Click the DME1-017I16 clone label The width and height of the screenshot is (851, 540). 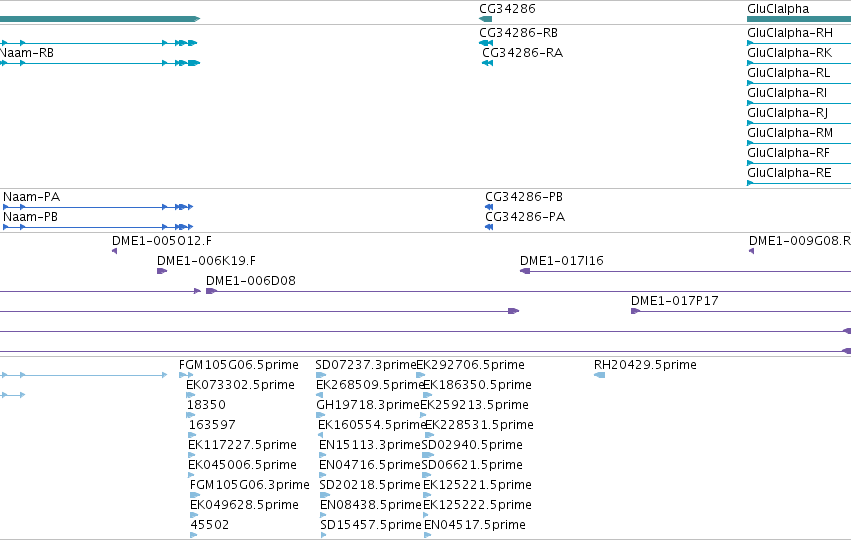[562, 261]
